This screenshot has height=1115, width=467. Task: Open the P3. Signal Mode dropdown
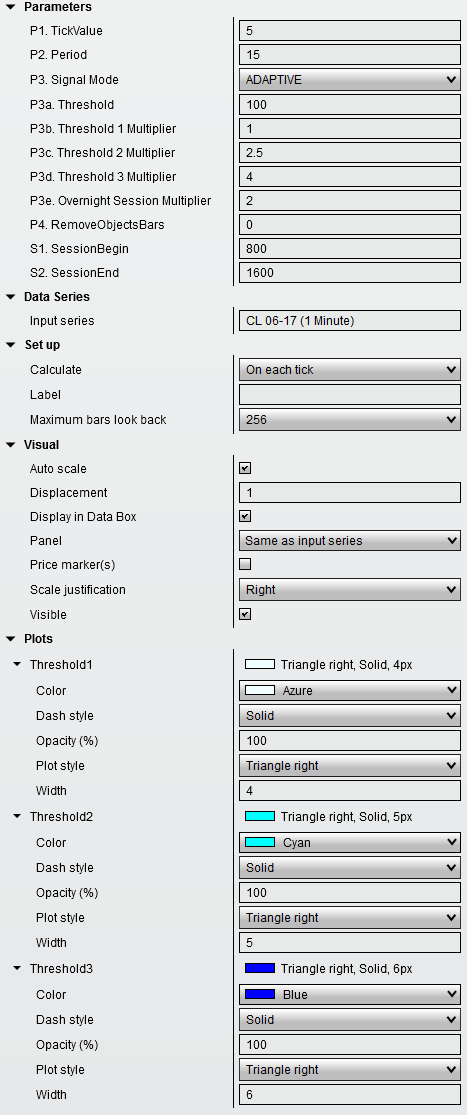pos(350,80)
